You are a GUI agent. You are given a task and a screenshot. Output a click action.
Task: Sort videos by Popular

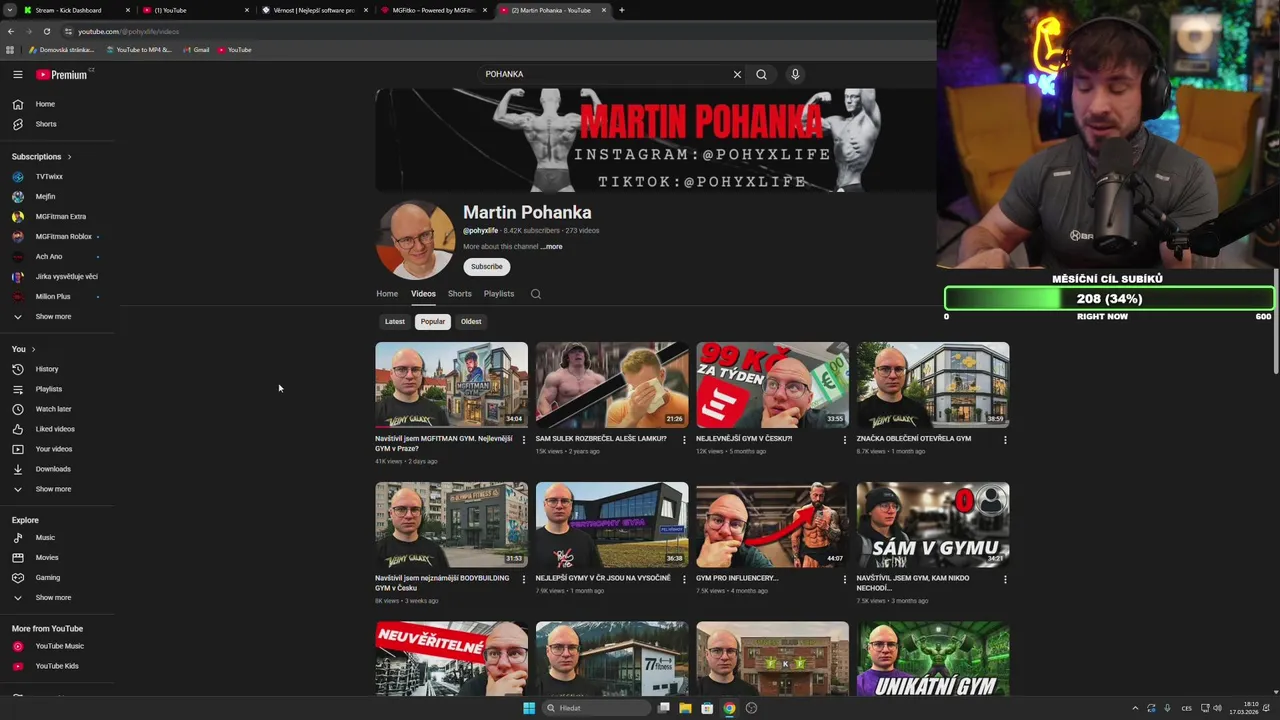[433, 322]
